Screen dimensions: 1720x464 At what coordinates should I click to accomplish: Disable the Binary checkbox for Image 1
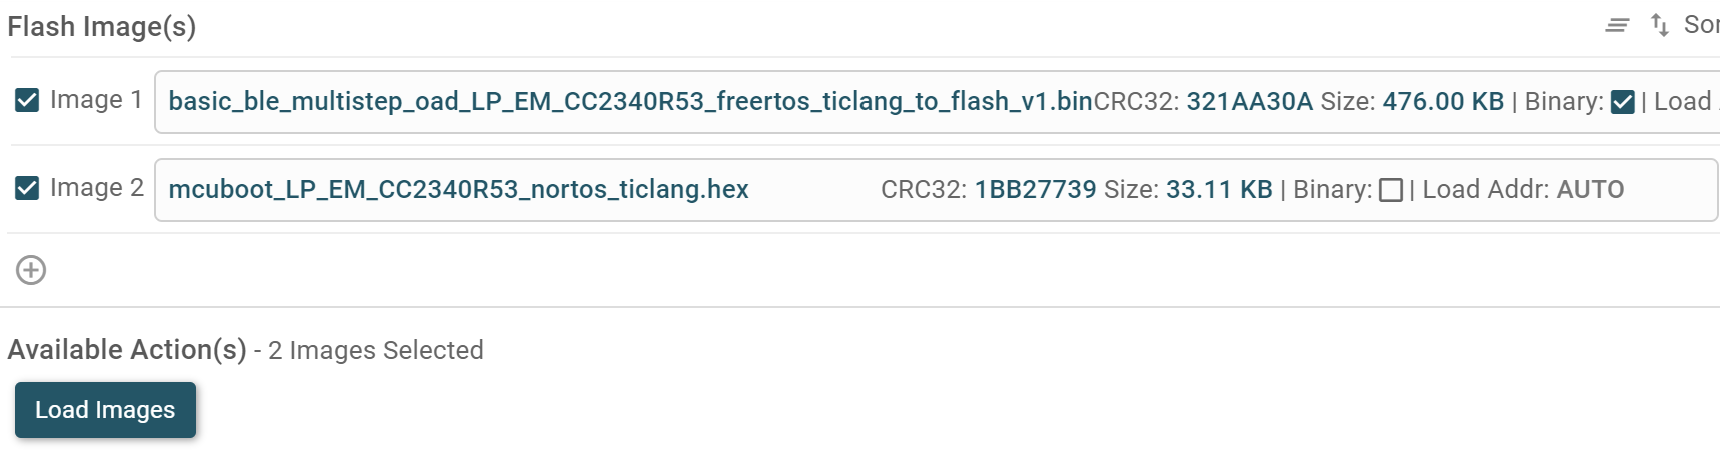pyautogui.click(x=1623, y=102)
